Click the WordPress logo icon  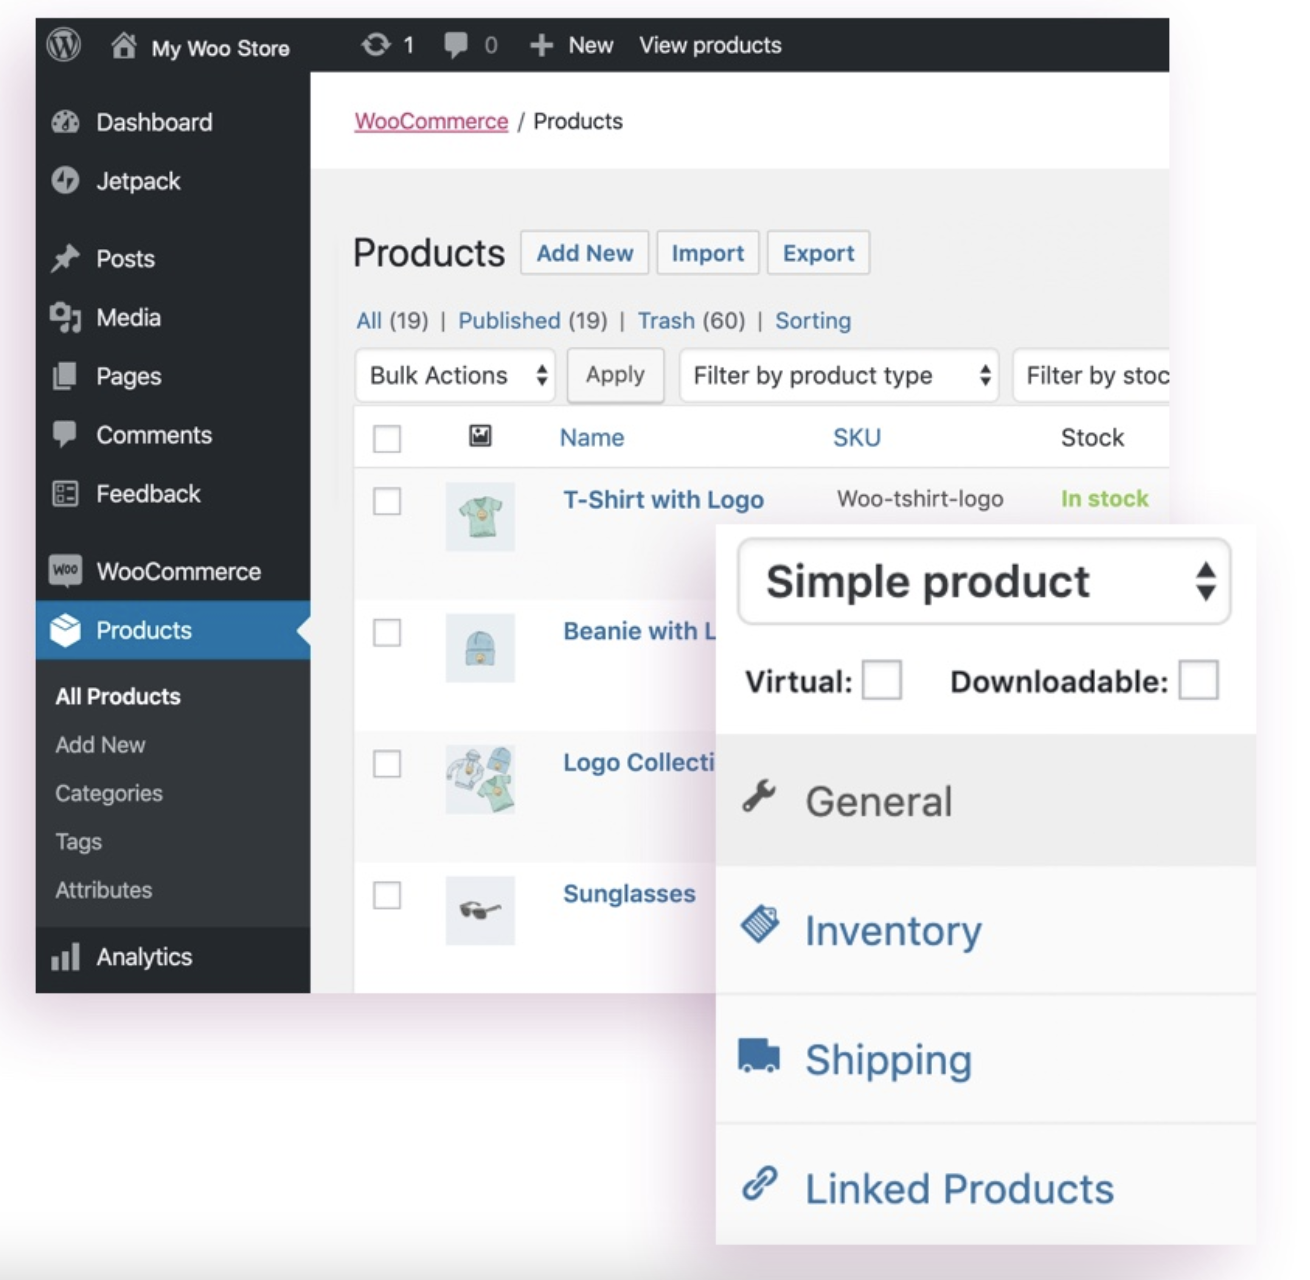pos(64,45)
